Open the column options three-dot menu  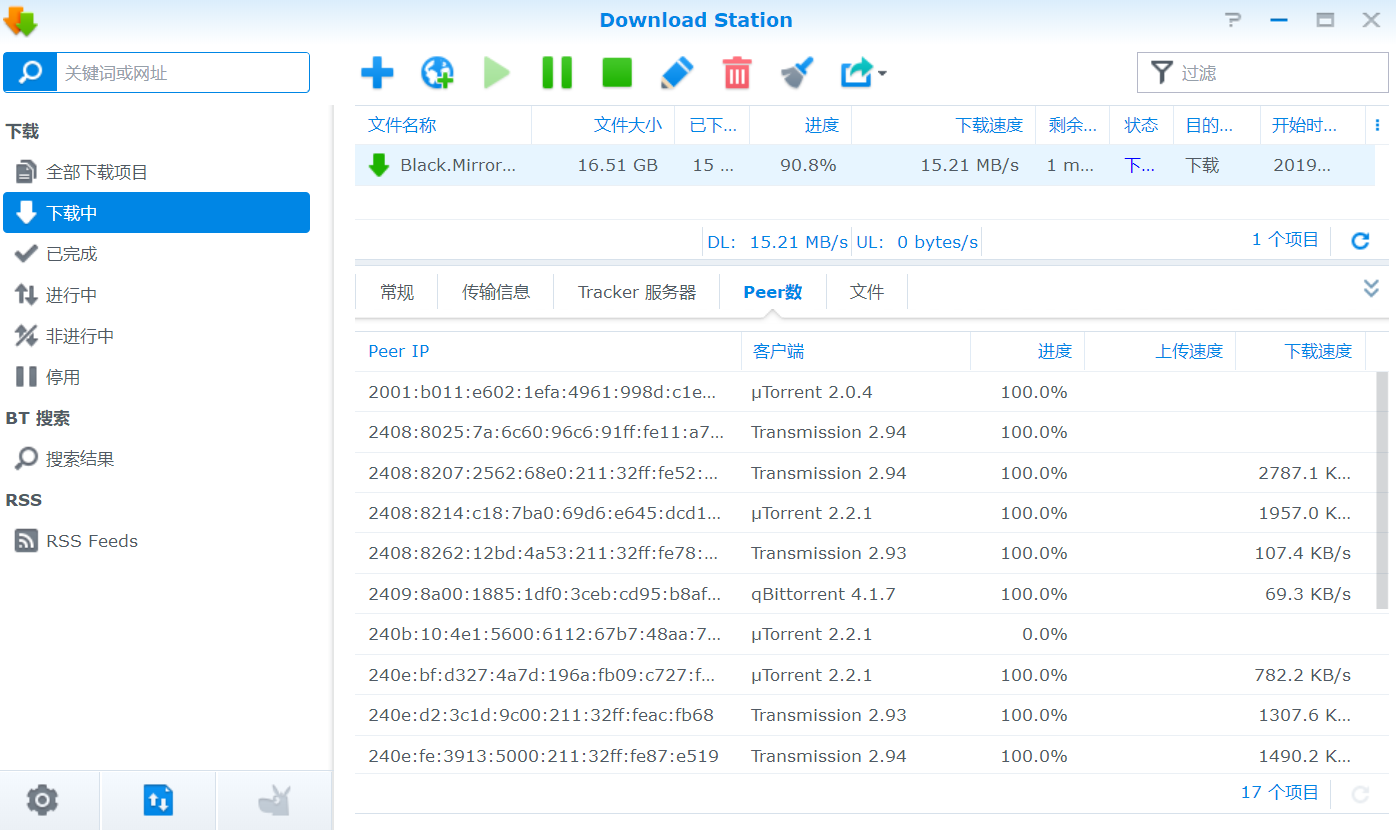click(1378, 125)
